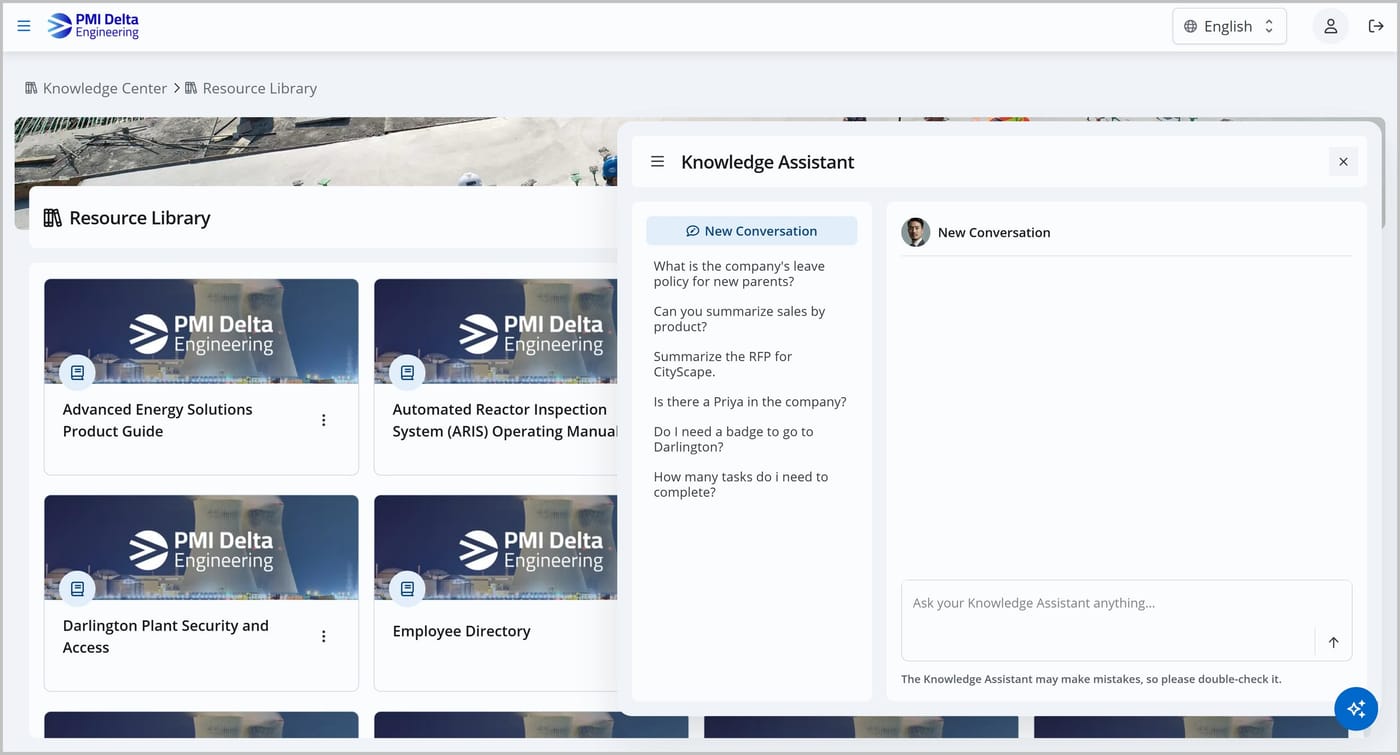The width and height of the screenshot is (1400, 755).
Task: Start a New Conversation
Action: (751, 231)
